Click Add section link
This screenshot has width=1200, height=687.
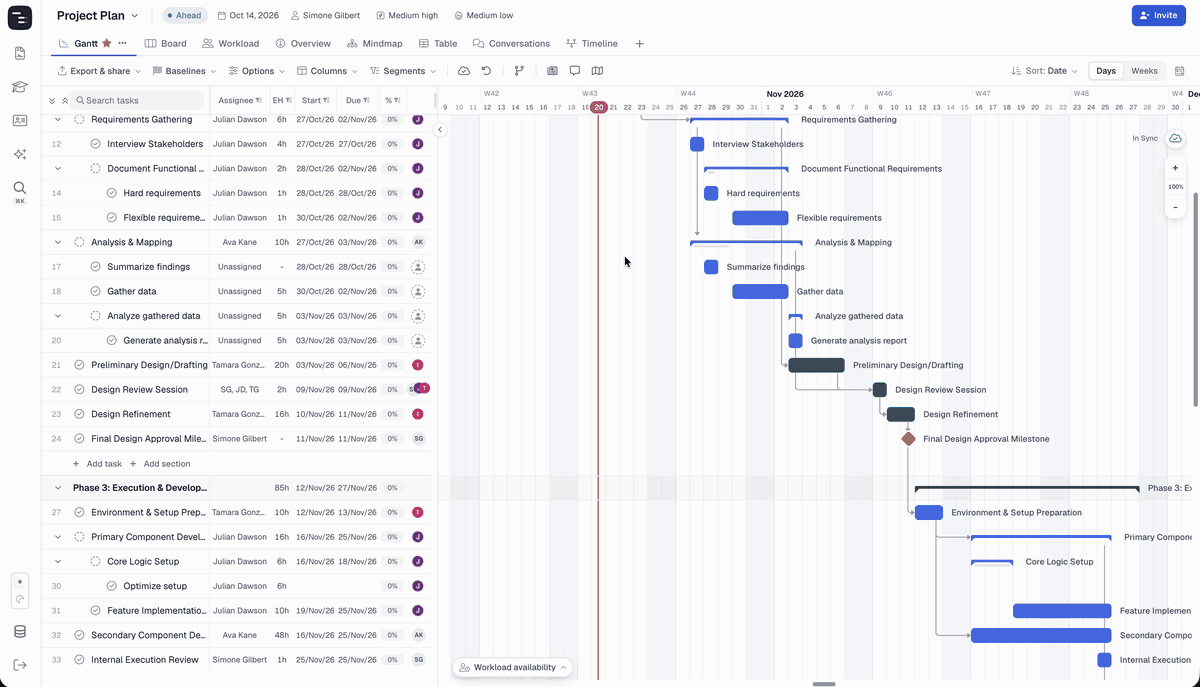160,464
